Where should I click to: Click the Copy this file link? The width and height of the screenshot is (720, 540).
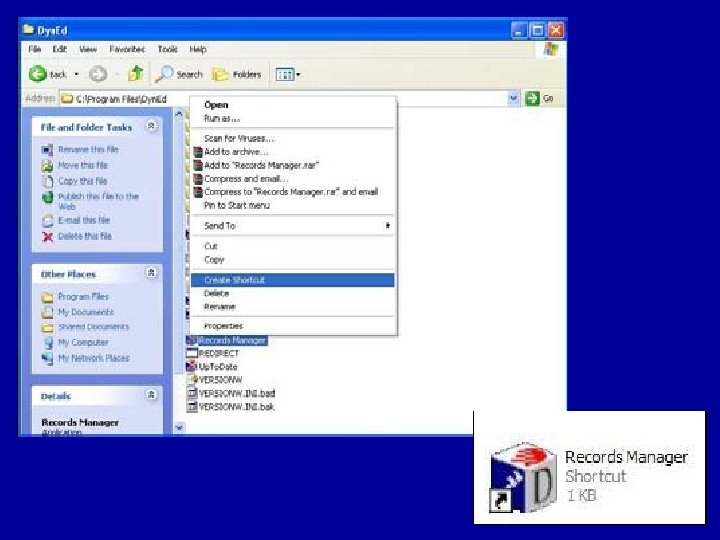click(x=83, y=181)
